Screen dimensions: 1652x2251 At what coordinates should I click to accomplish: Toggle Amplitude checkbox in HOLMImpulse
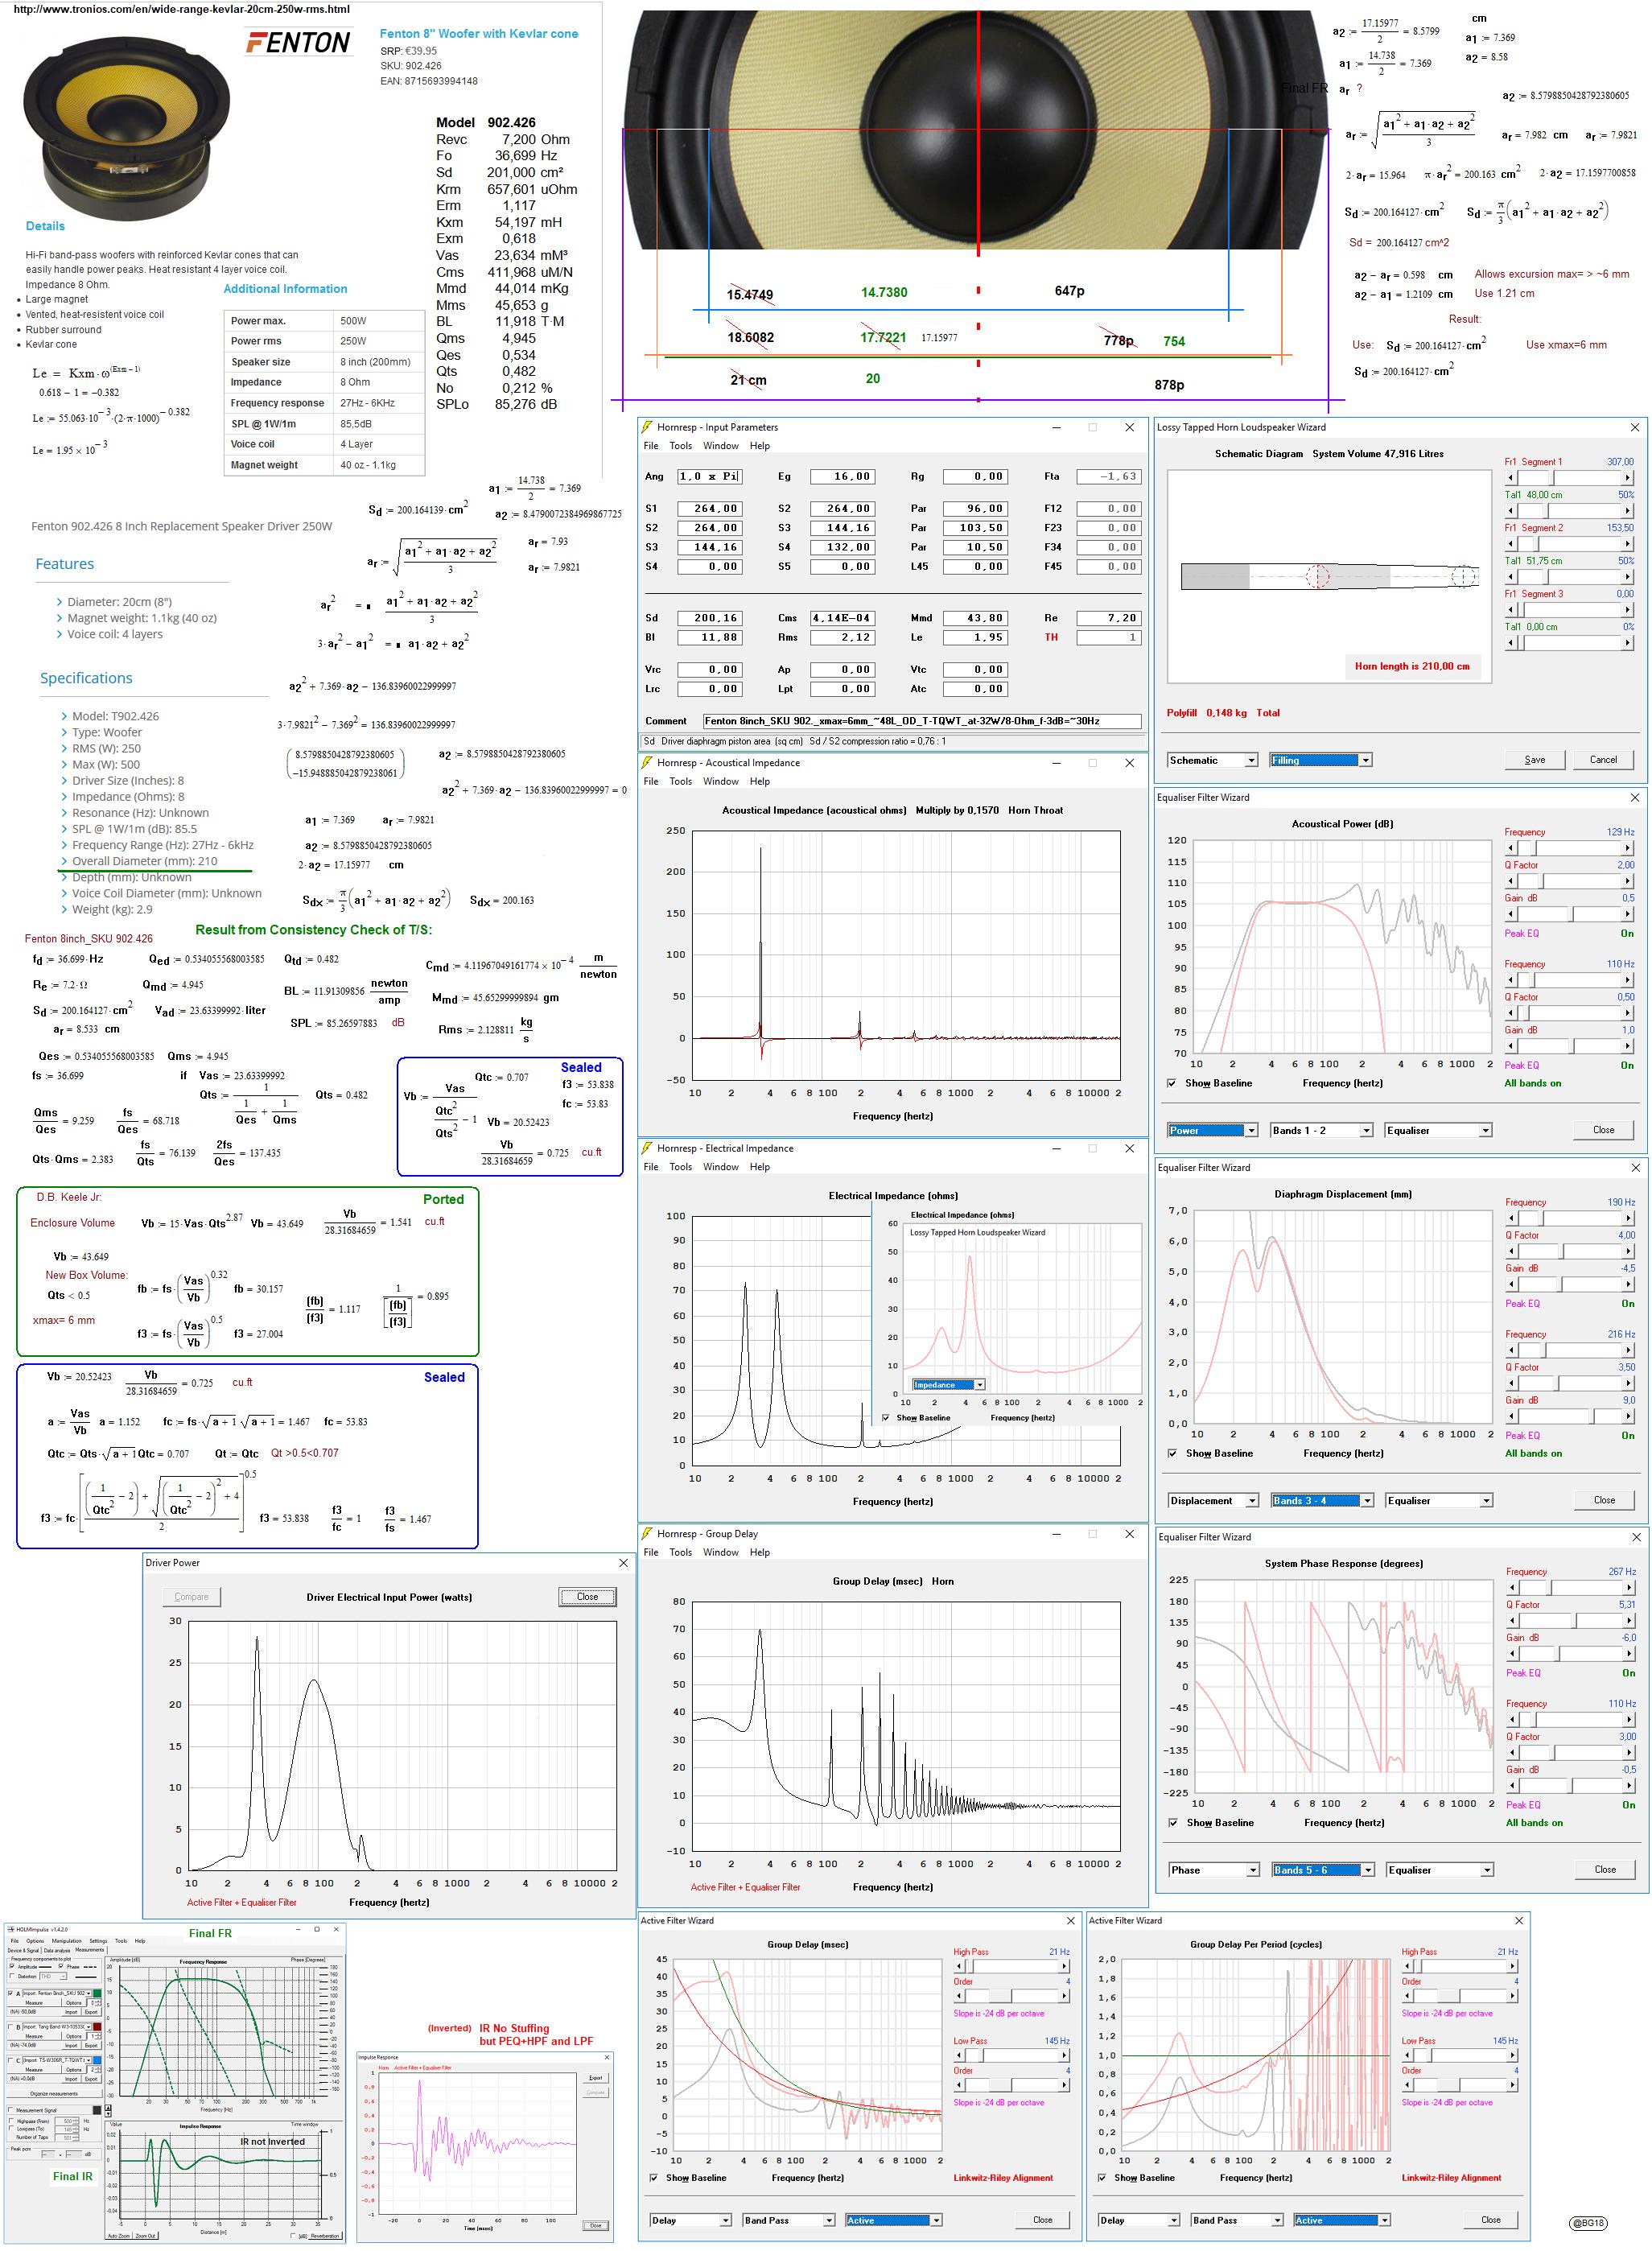click(x=12, y=1966)
